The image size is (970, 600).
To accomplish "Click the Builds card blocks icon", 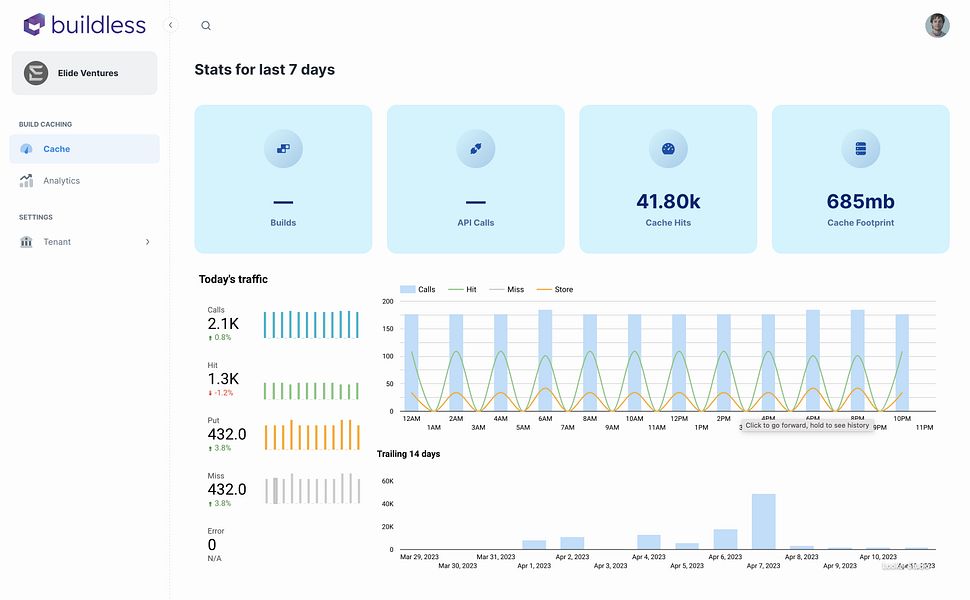I will coord(283,148).
